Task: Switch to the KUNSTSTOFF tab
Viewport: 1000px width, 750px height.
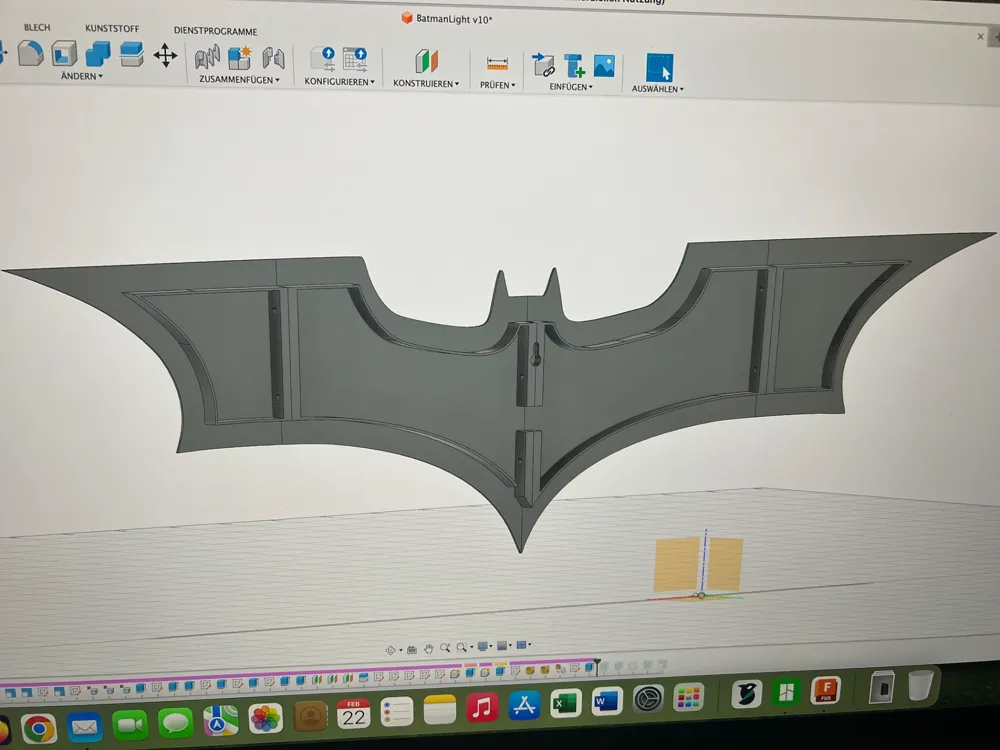Action: point(112,29)
